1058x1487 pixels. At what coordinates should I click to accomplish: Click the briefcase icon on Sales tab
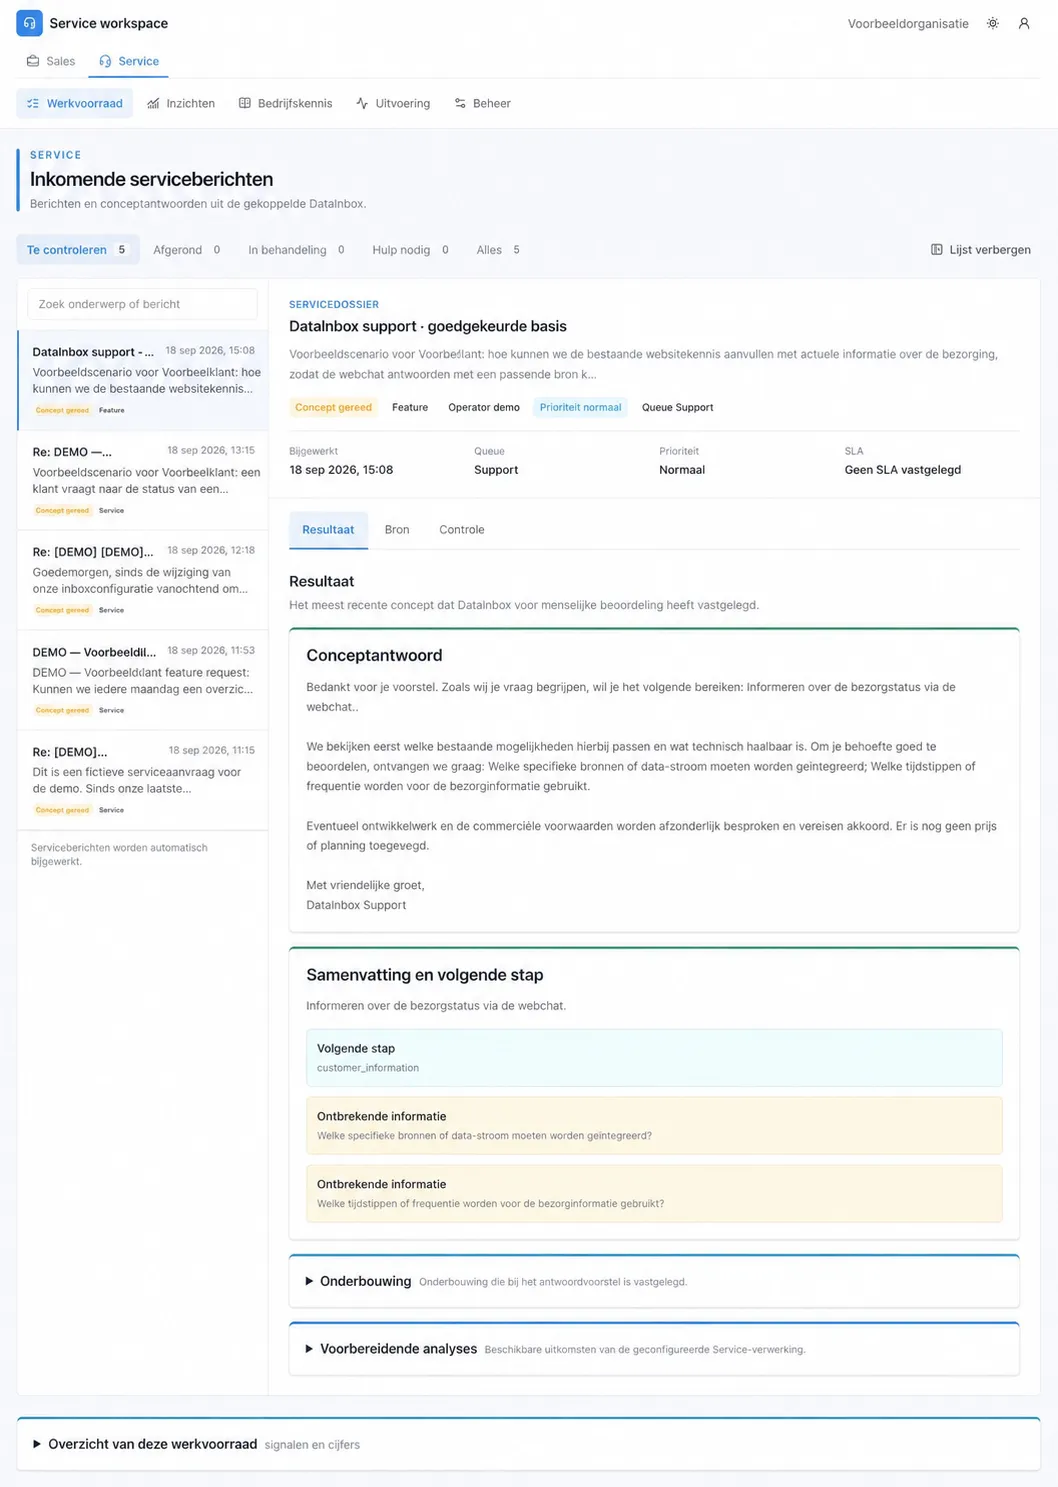click(33, 61)
